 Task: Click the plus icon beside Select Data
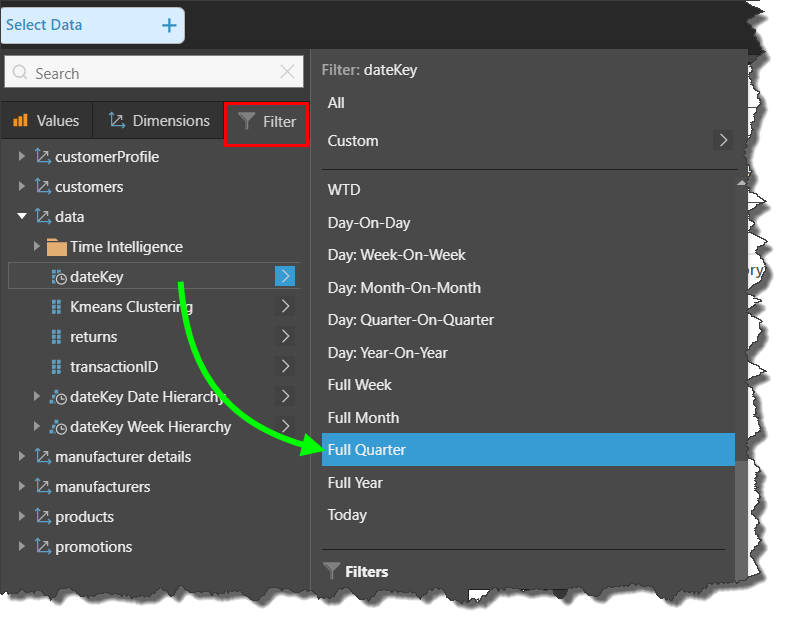pos(169,25)
